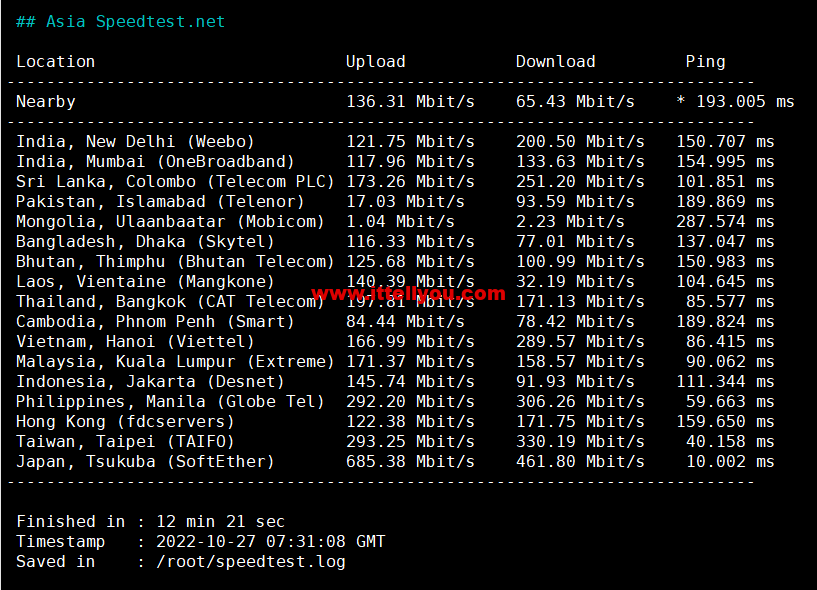Image resolution: width=817 pixels, height=590 pixels.
Task: Click timestamp 2022-10-27 07:31:08 GMT
Action: (x=270, y=542)
